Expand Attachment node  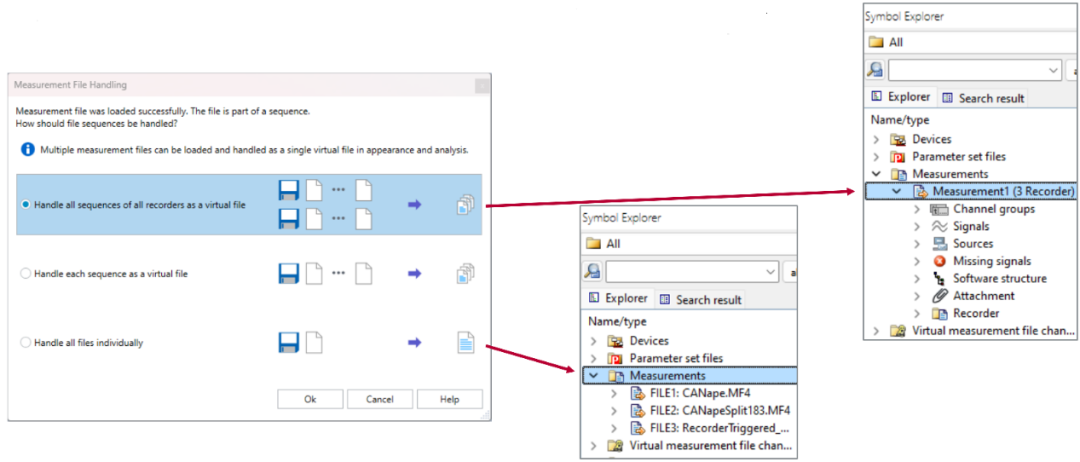click(x=917, y=296)
